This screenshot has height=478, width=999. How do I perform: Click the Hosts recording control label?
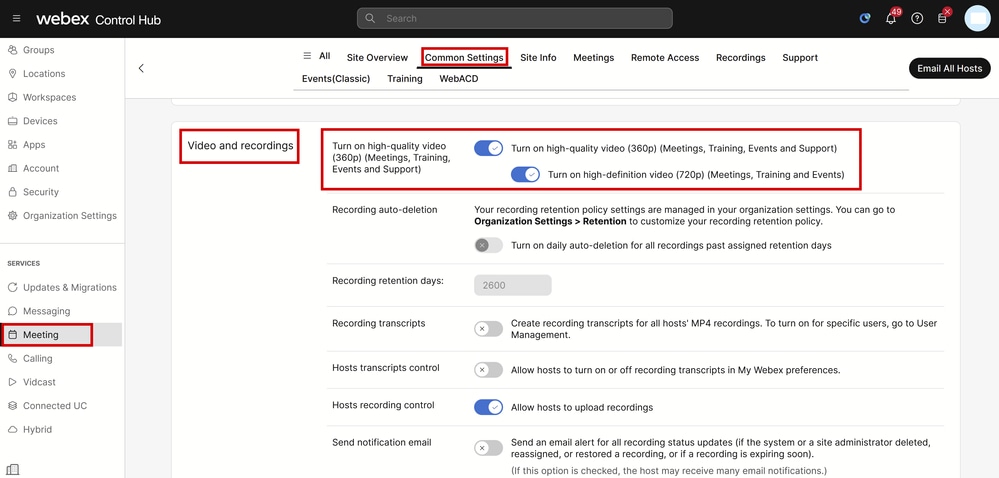(384, 405)
